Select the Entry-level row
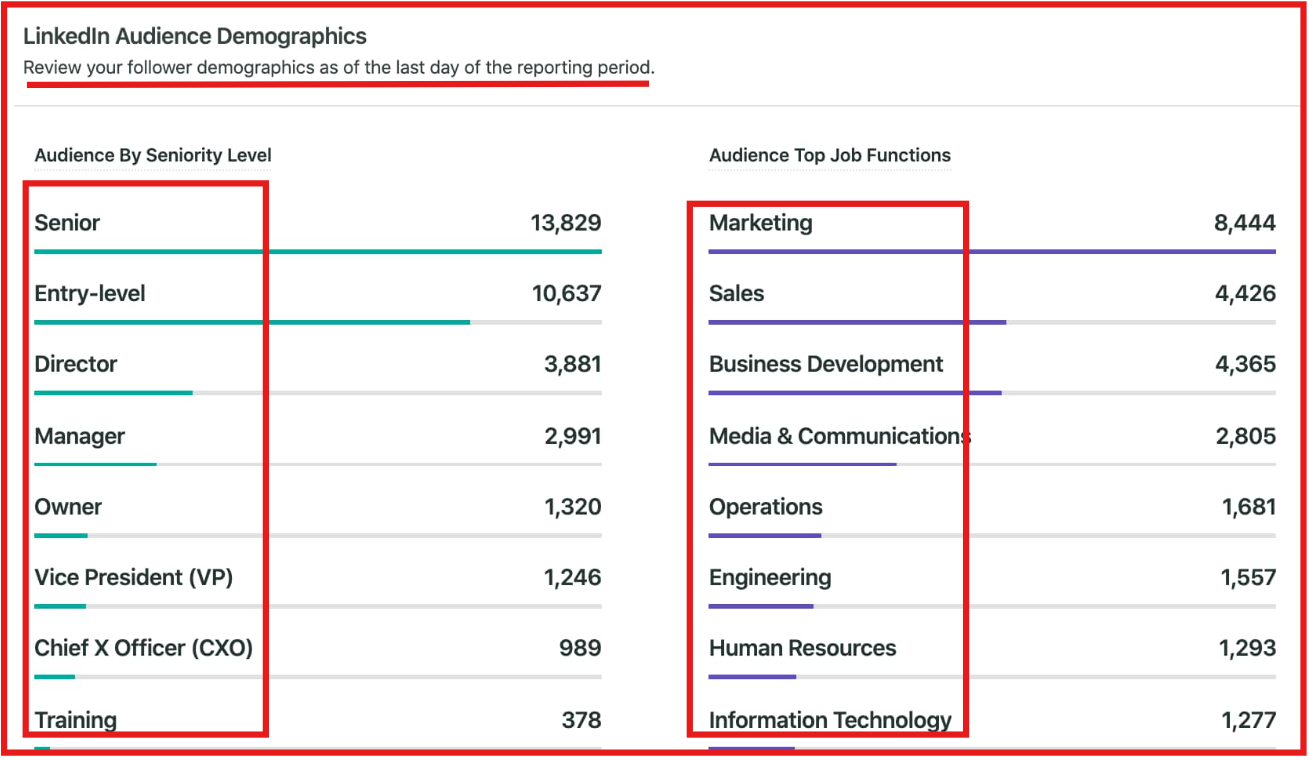The width and height of the screenshot is (1309, 760). point(91,293)
